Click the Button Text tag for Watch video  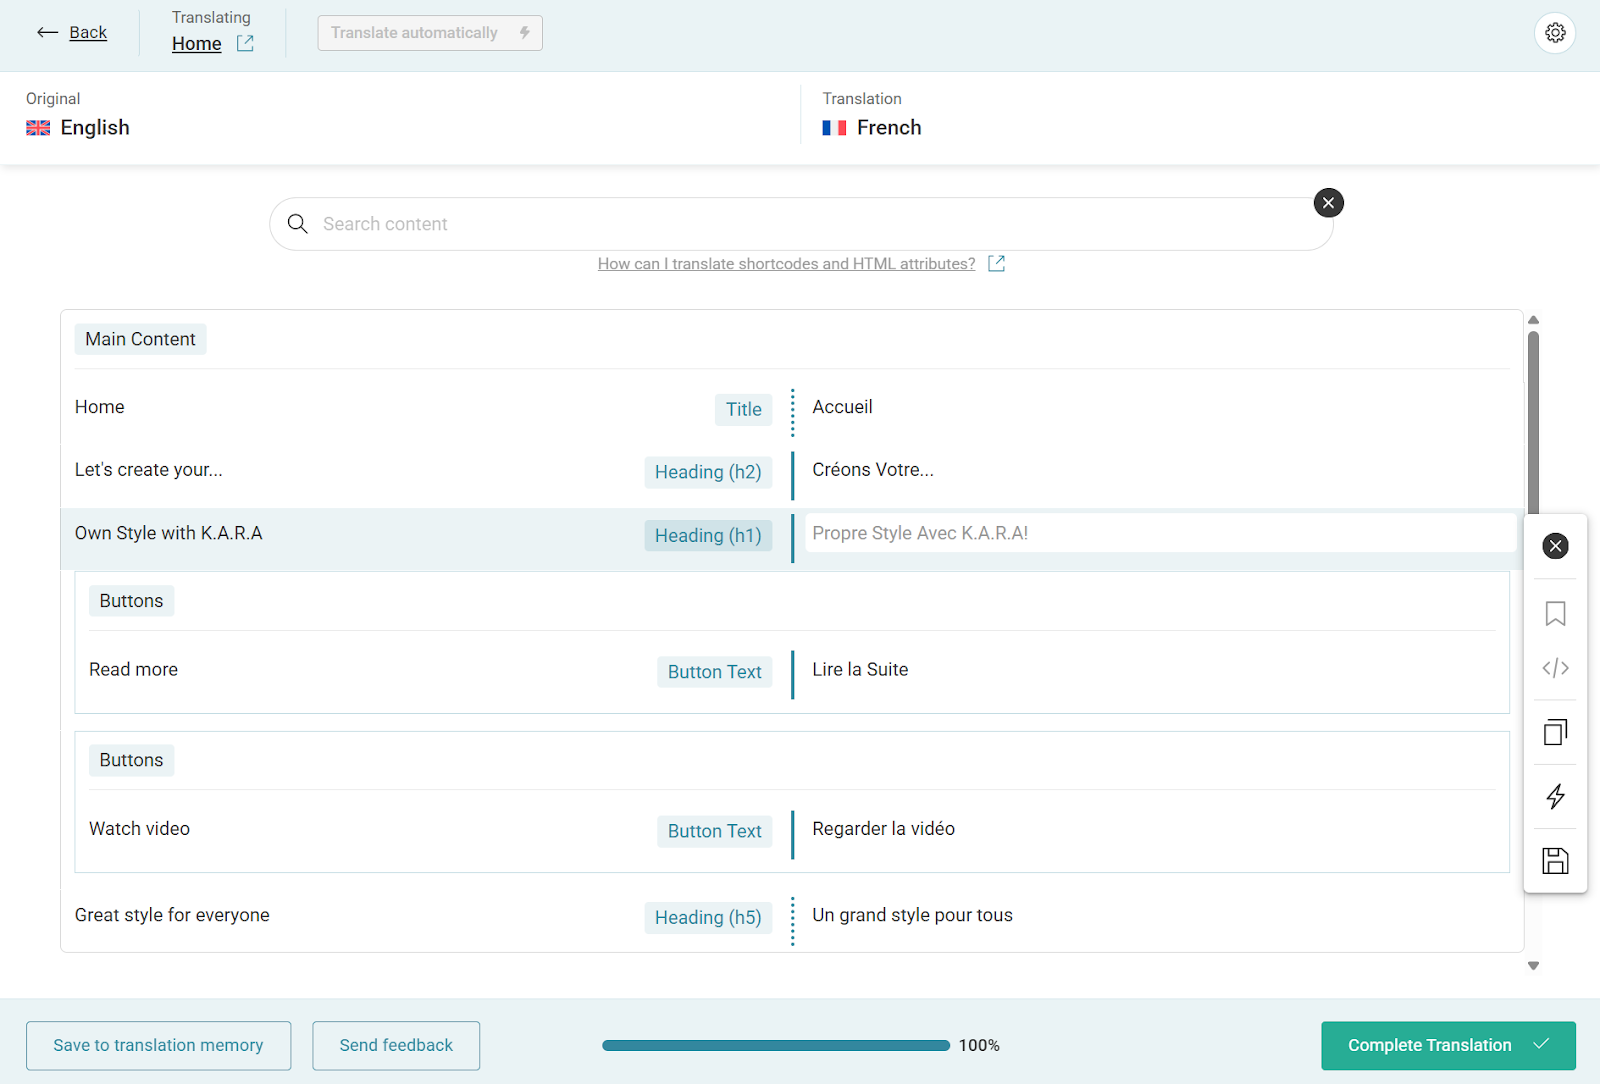point(714,831)
